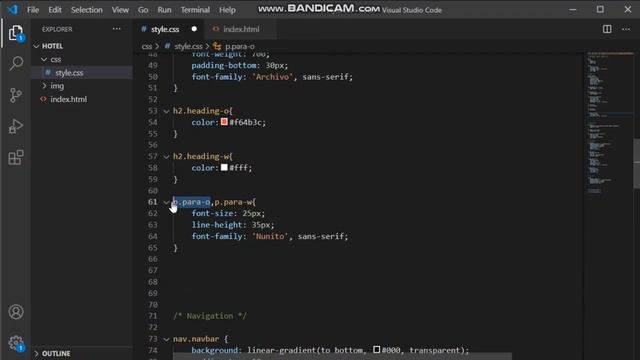Fold the h2.heading-w rule at line 57
Image resolution: width=640 pixels, height=360 pixels.
click(x=166, y=157)
